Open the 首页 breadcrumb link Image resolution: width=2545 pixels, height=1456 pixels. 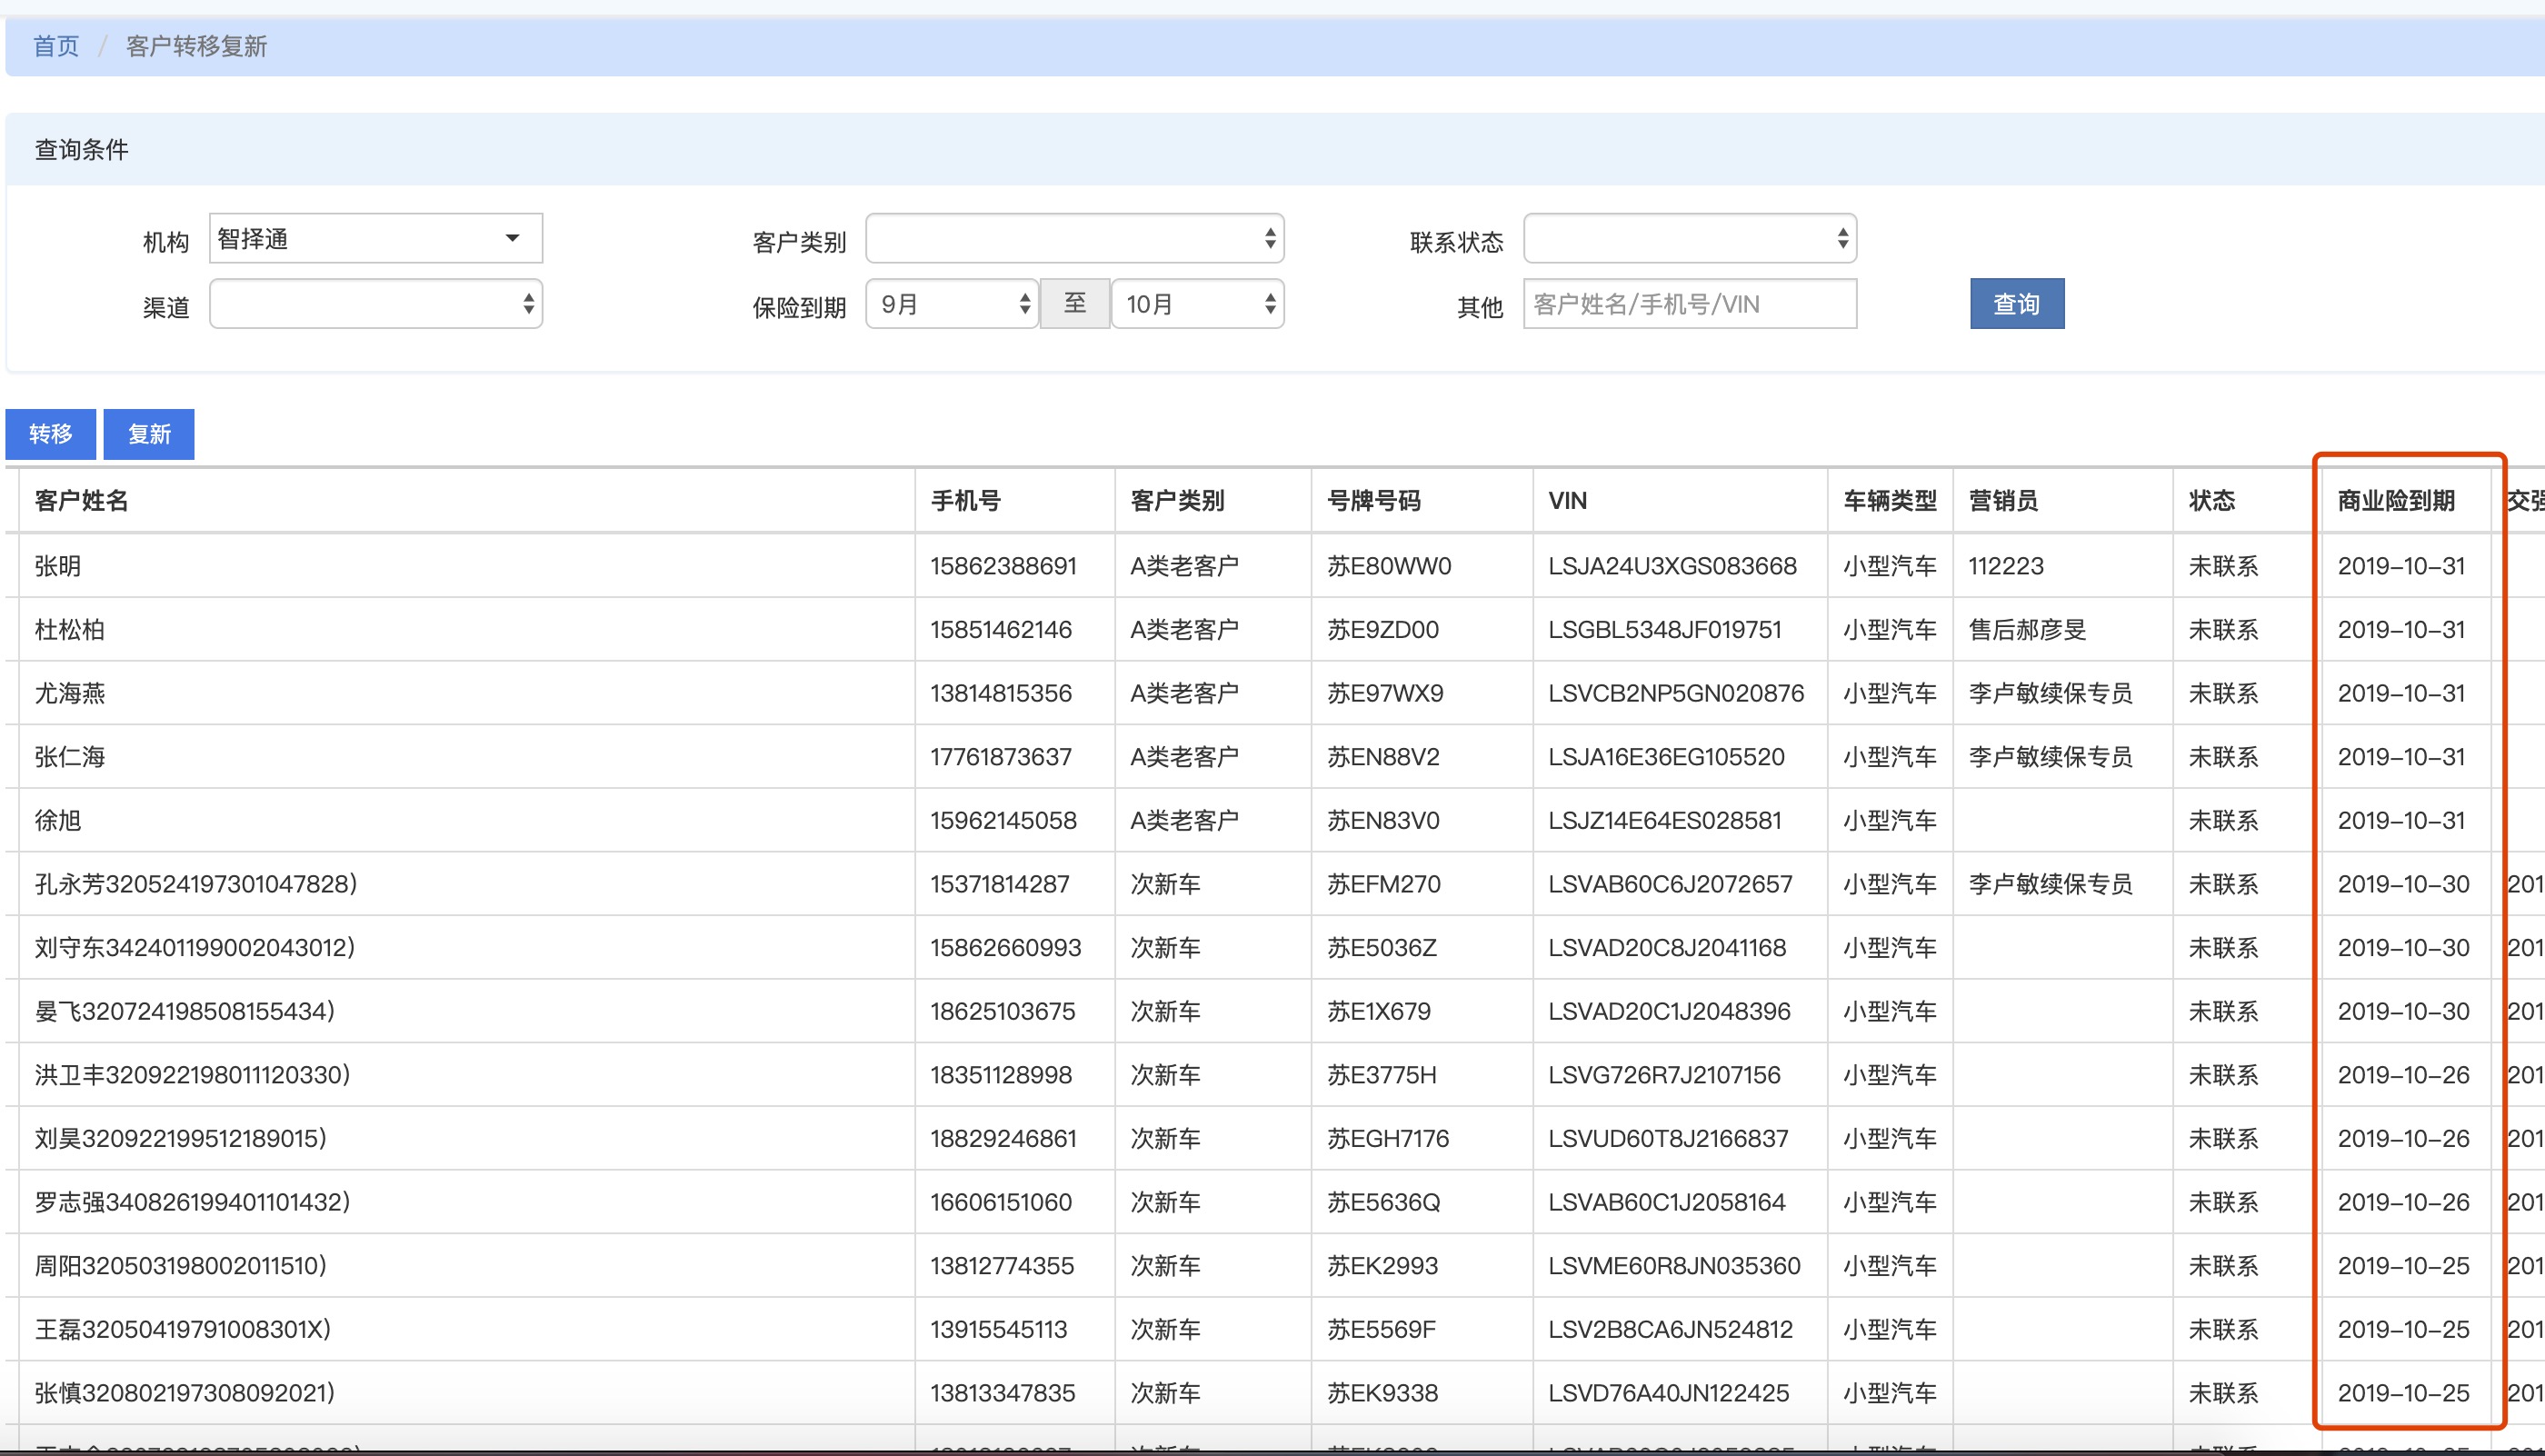[56, 46]
